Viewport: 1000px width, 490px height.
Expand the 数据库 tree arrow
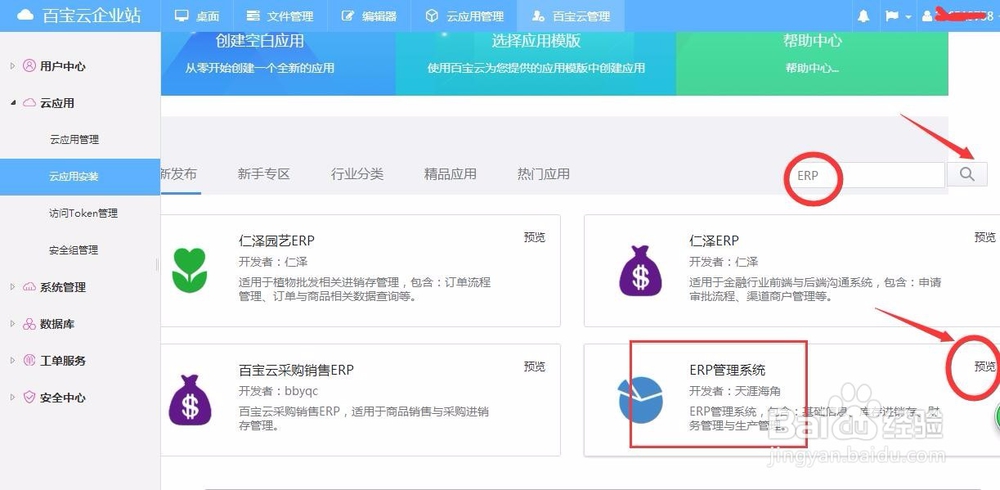[12, 324]
